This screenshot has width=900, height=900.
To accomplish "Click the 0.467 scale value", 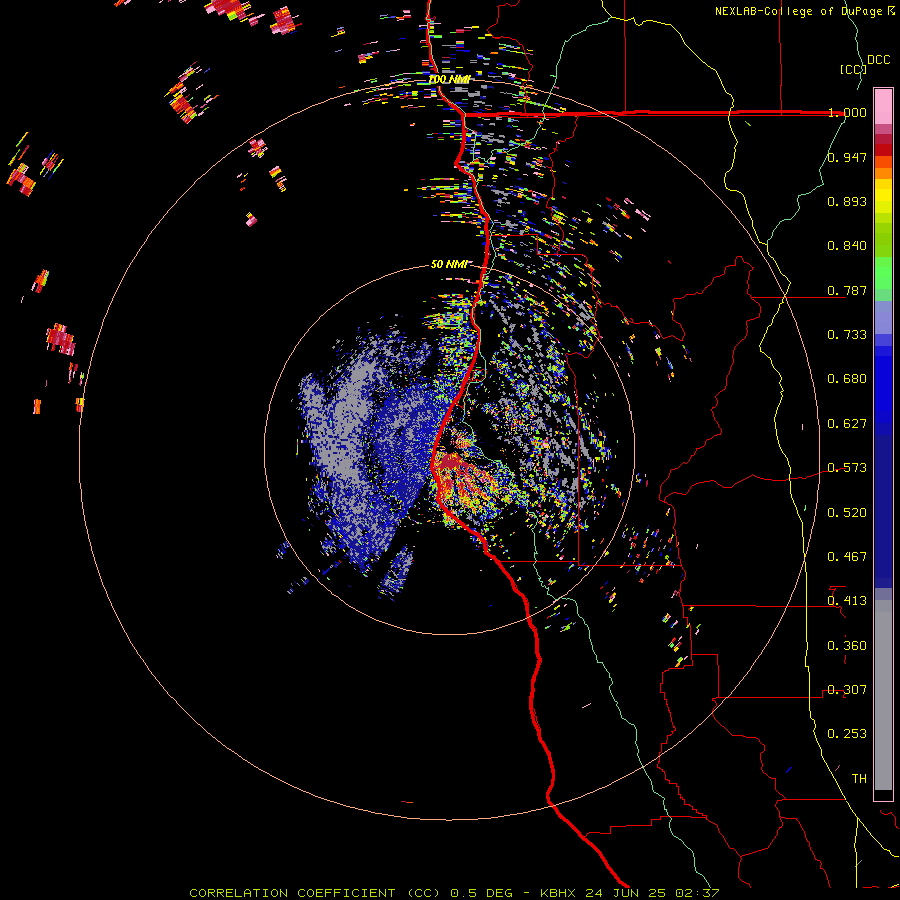I will click(847, 557).
